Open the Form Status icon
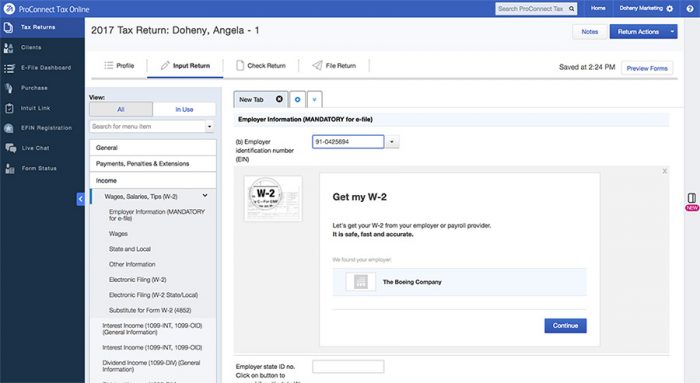 pos(9,169)
